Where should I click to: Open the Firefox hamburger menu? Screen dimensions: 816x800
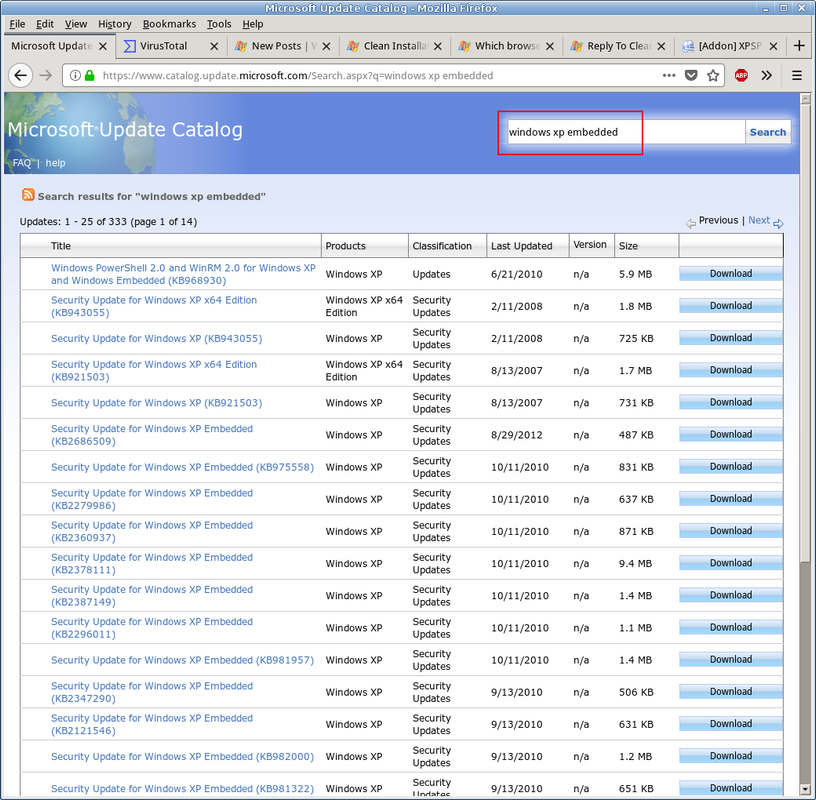(x=797, y=75)
